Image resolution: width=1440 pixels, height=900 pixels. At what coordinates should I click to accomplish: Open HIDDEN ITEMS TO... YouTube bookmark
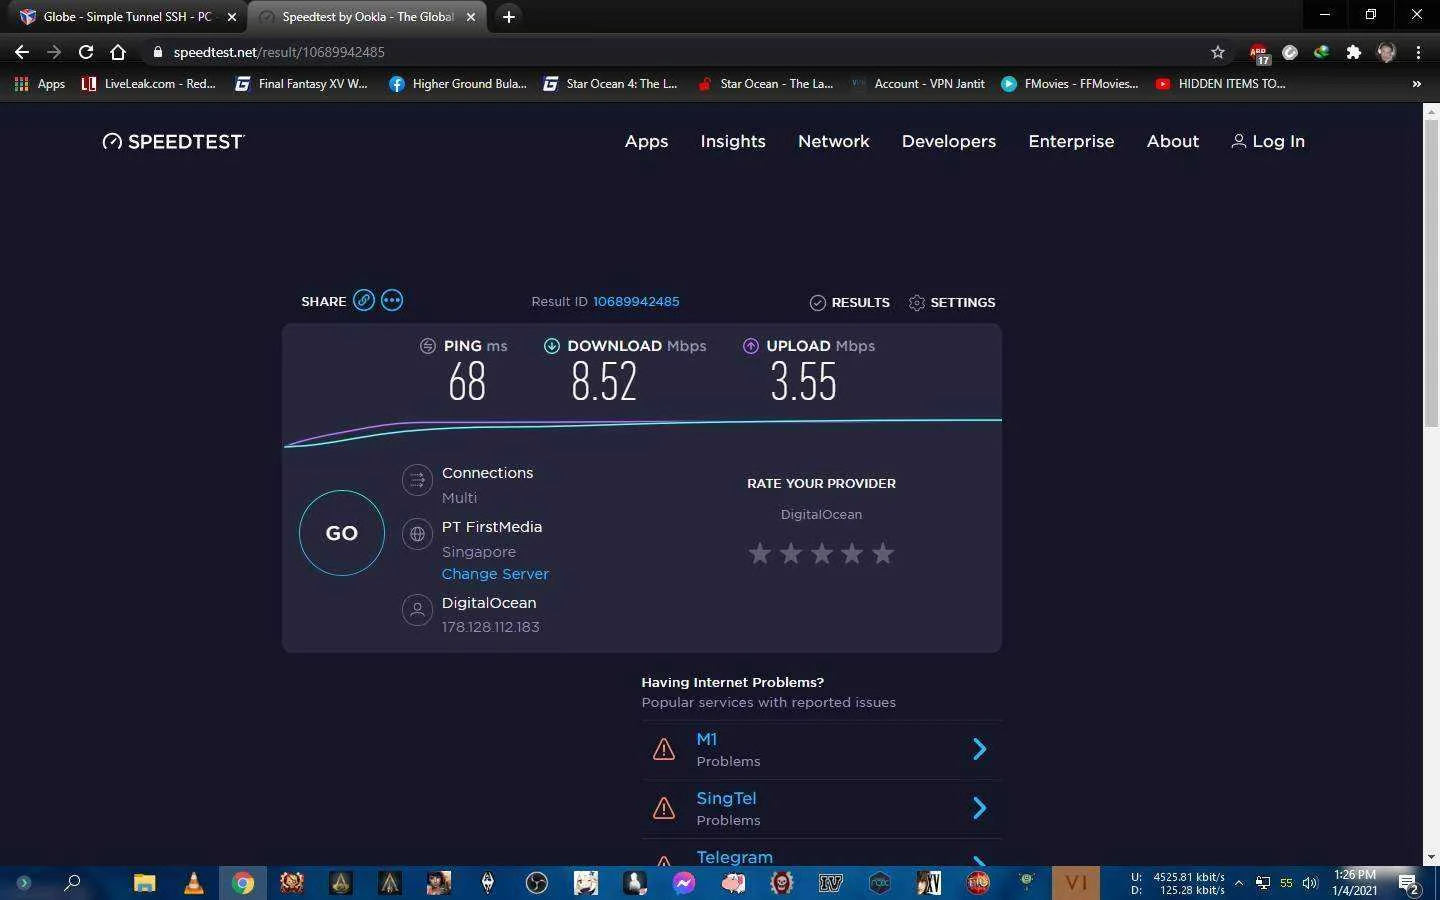[1220, 84]
